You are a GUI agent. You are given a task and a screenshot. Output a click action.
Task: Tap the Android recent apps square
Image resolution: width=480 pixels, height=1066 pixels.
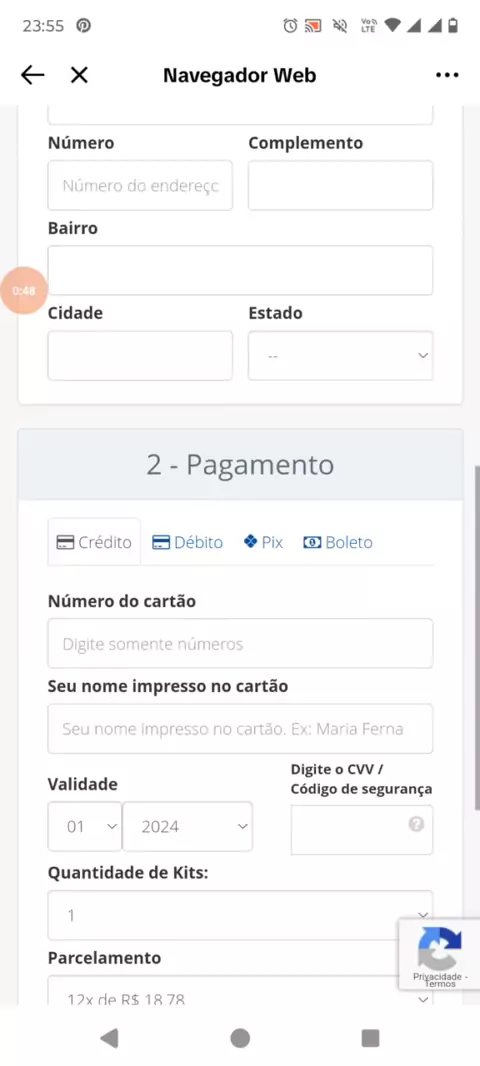point(370,1037)
